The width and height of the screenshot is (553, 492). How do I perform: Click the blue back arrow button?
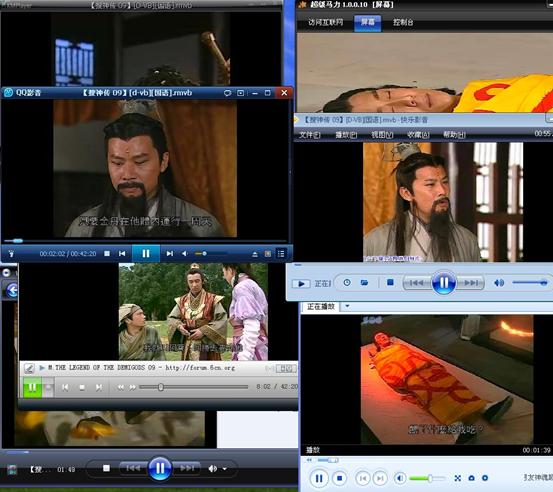click(12, 291)
